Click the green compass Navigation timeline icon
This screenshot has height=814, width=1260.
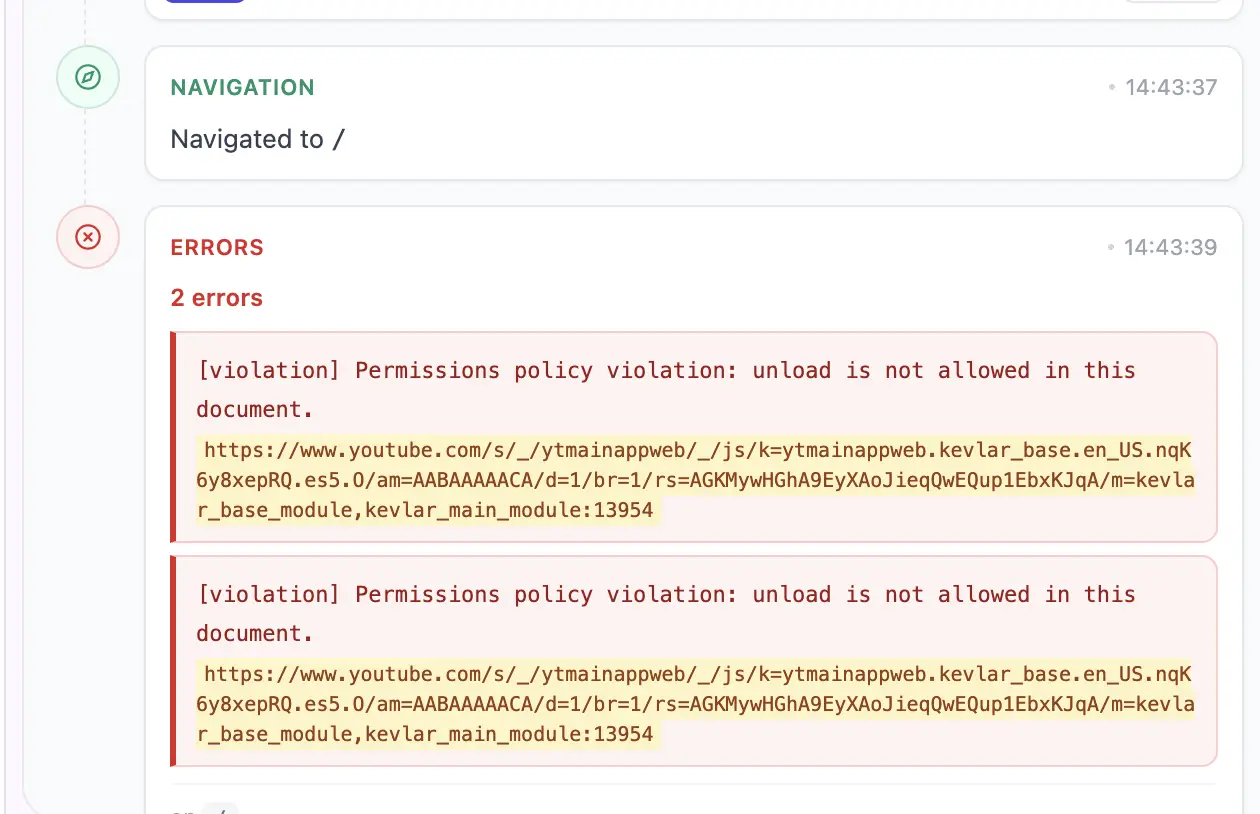[88, 77]
